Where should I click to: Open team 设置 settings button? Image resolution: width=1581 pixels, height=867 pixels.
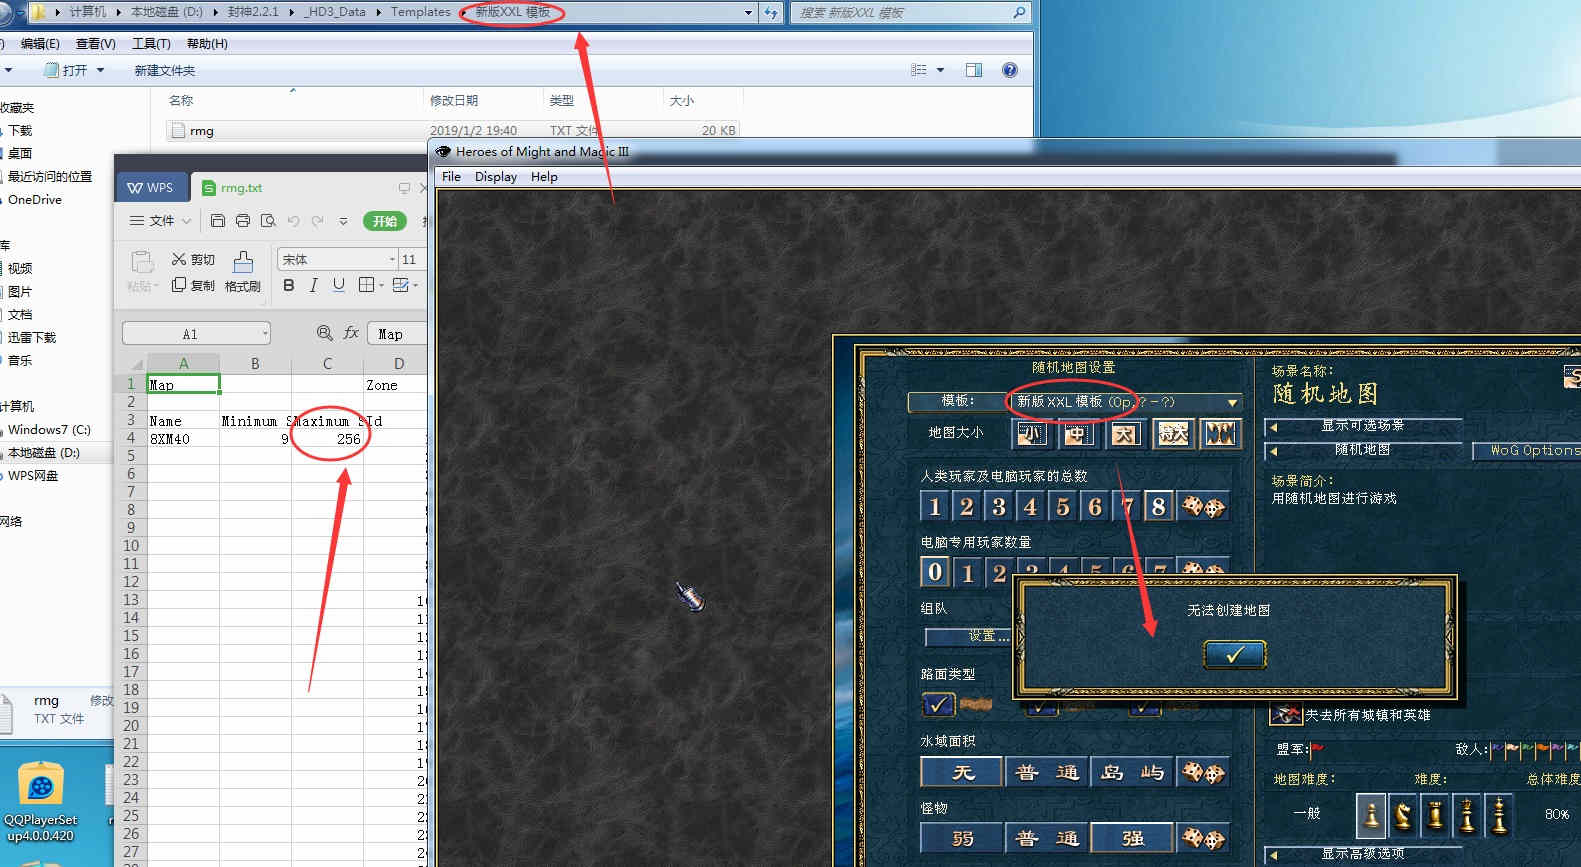[968, 636]
